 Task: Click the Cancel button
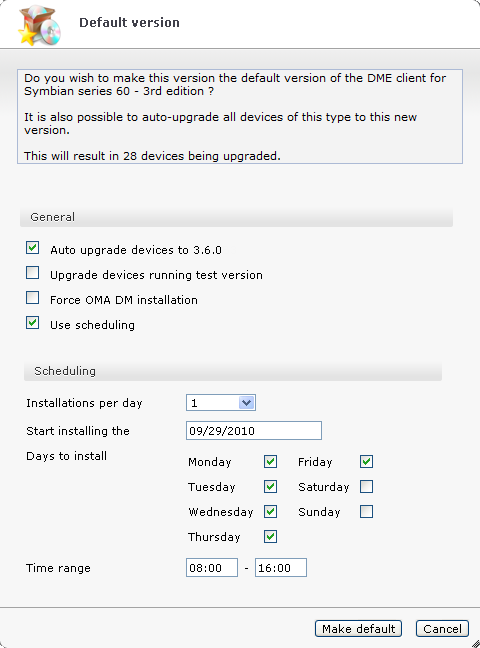(442, 629)
